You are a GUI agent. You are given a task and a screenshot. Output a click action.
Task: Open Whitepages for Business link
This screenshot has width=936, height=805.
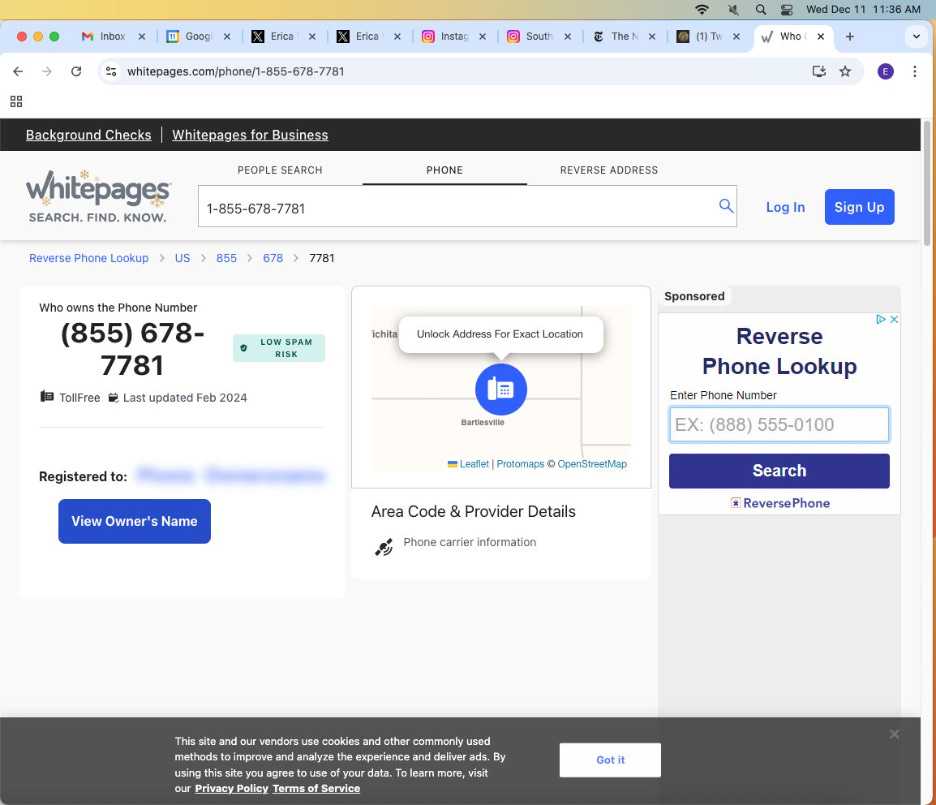(x=250, y=135)
